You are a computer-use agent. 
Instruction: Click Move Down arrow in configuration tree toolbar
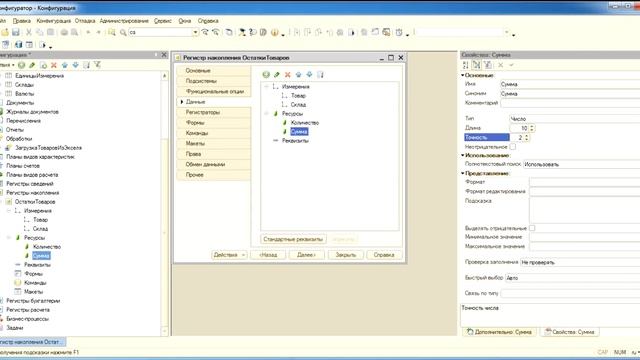76,65
